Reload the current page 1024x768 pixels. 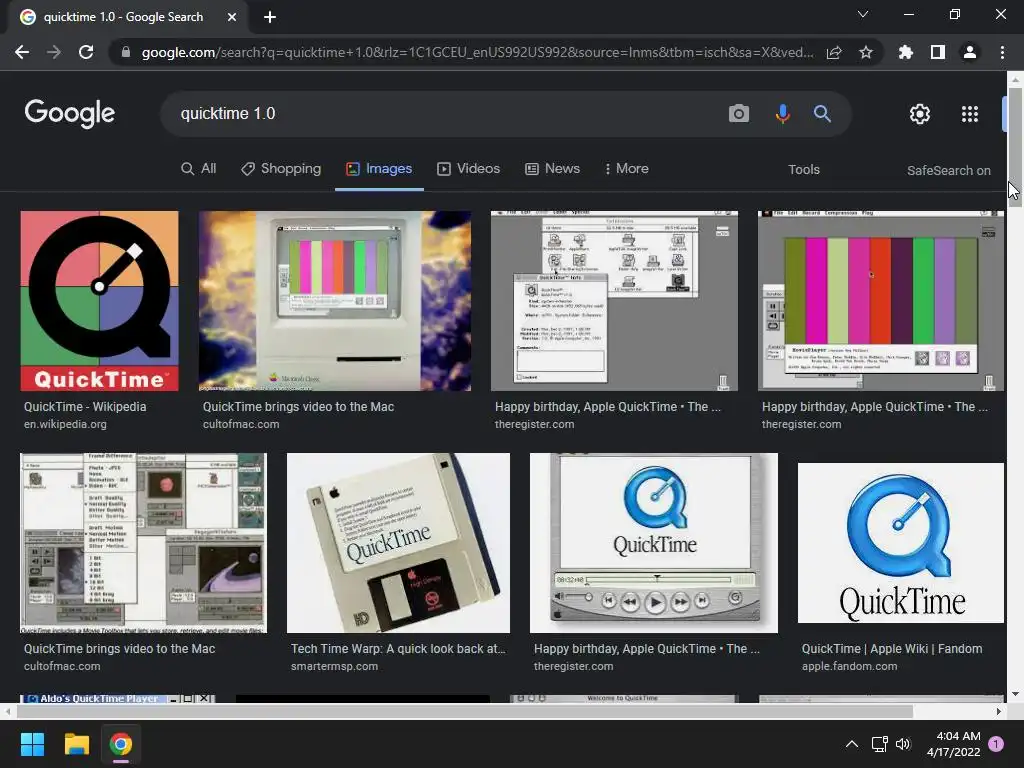pos(86,52)
